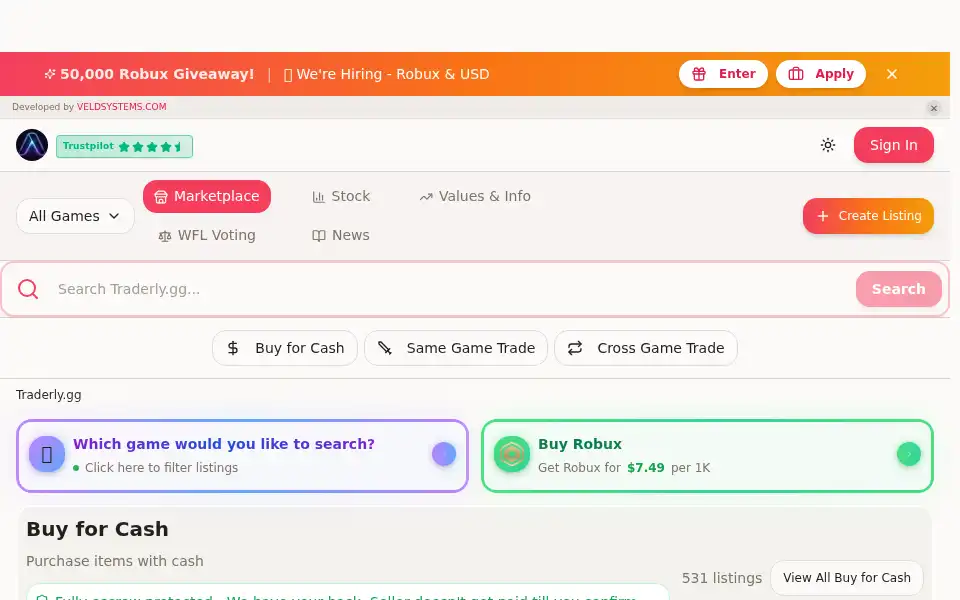Click the Traderly.gg breadcrumb text
The image size is (960, 600).
(x=48, y=395)
